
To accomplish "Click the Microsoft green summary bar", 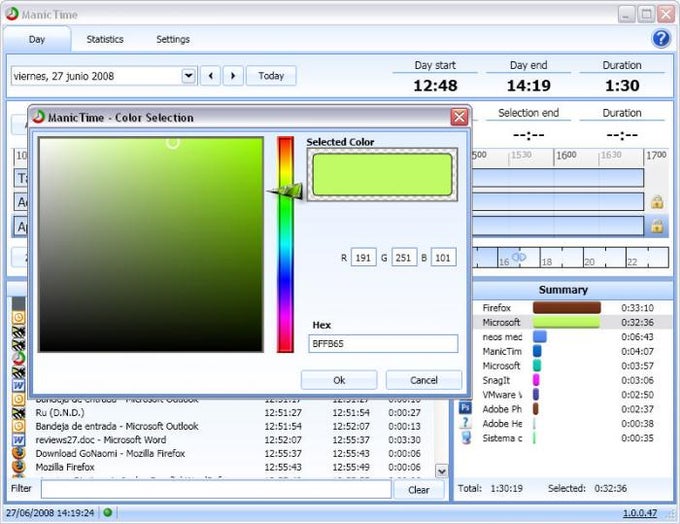I will (x=566, y=322).
